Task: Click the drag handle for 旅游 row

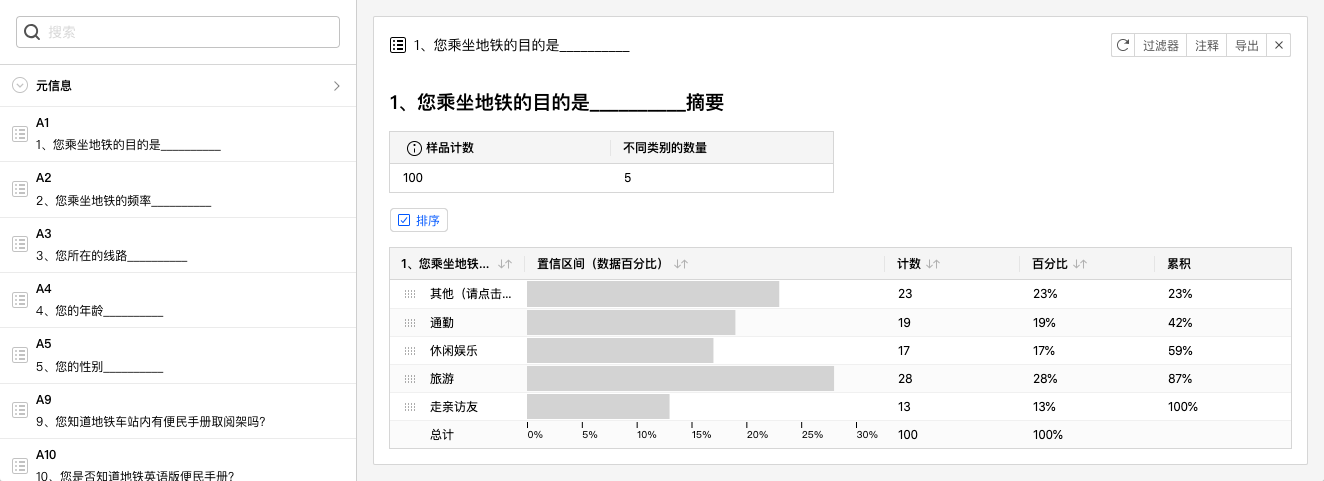Action: (410, 379)
